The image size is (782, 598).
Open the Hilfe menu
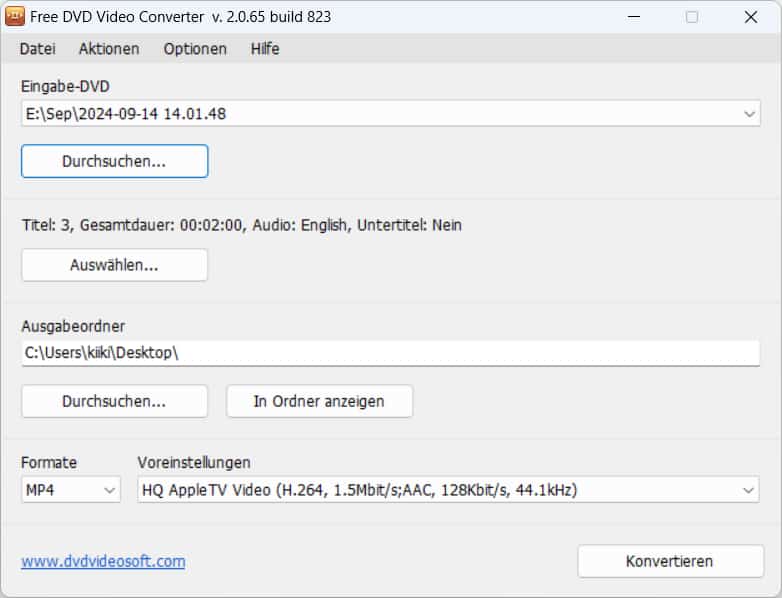tap(265, 49)
